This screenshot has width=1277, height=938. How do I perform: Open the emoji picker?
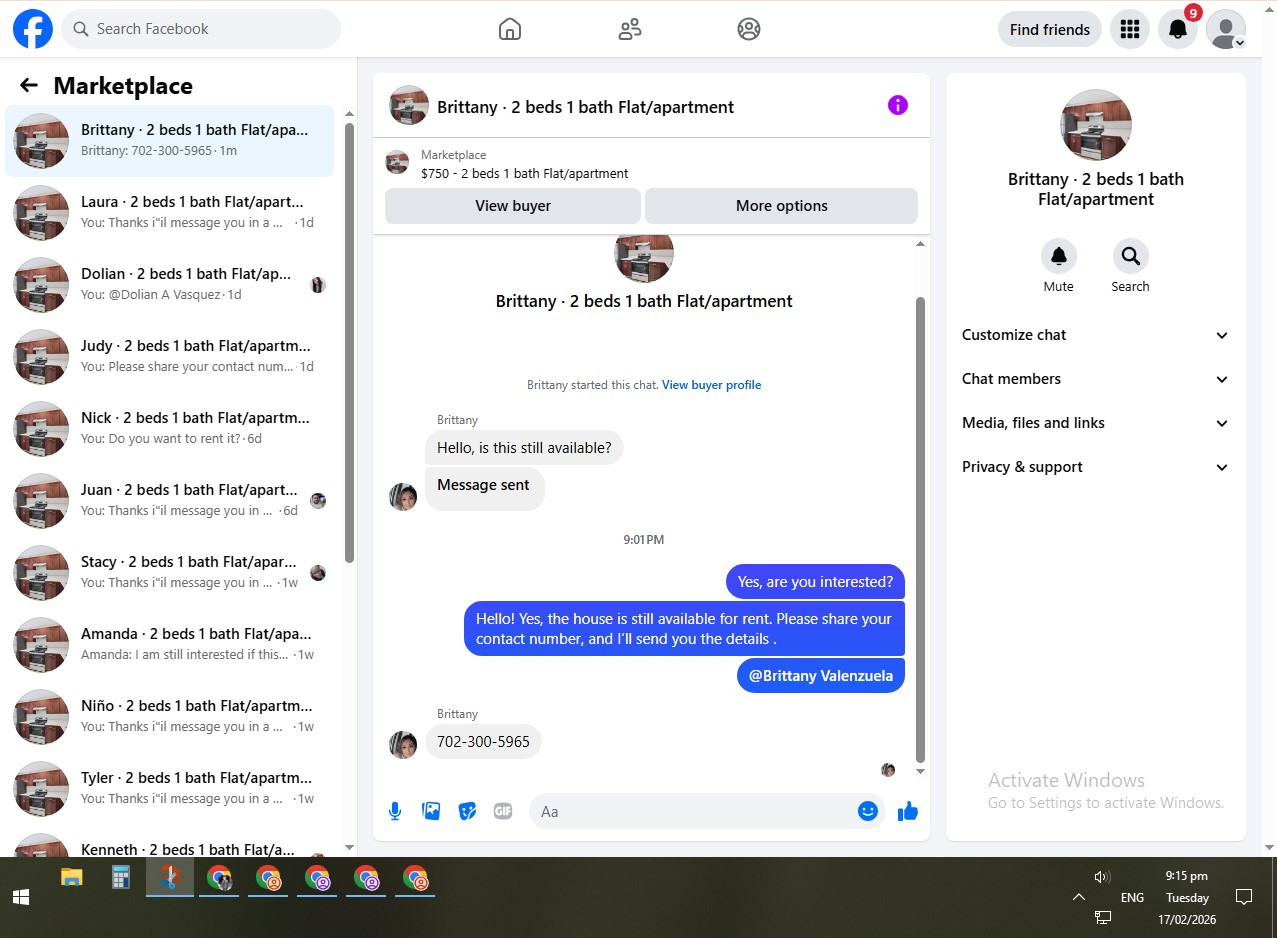(868, 811)
